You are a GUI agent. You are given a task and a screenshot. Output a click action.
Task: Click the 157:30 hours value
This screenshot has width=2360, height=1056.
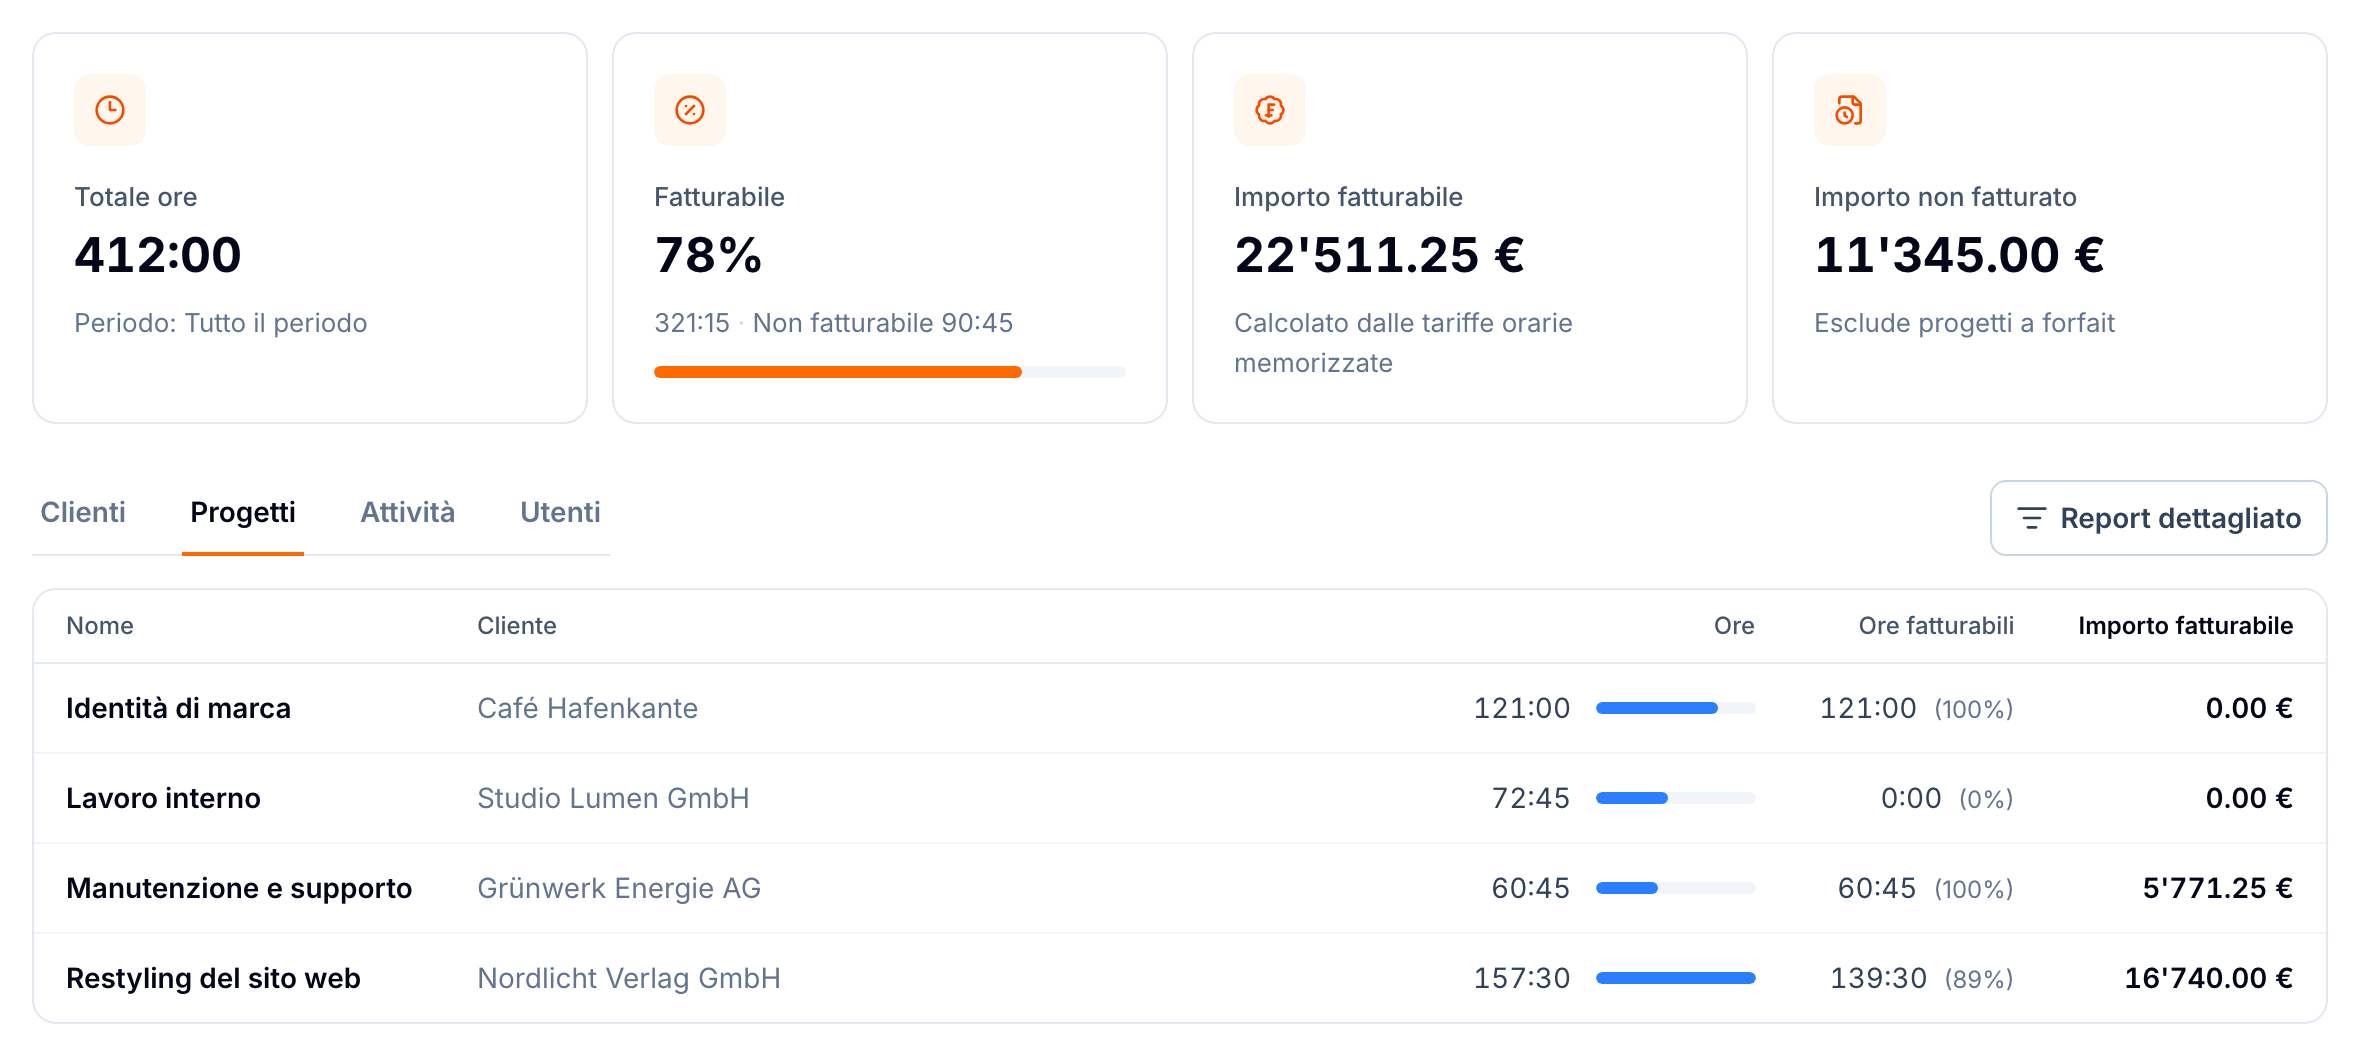(x=1521, y=978)
